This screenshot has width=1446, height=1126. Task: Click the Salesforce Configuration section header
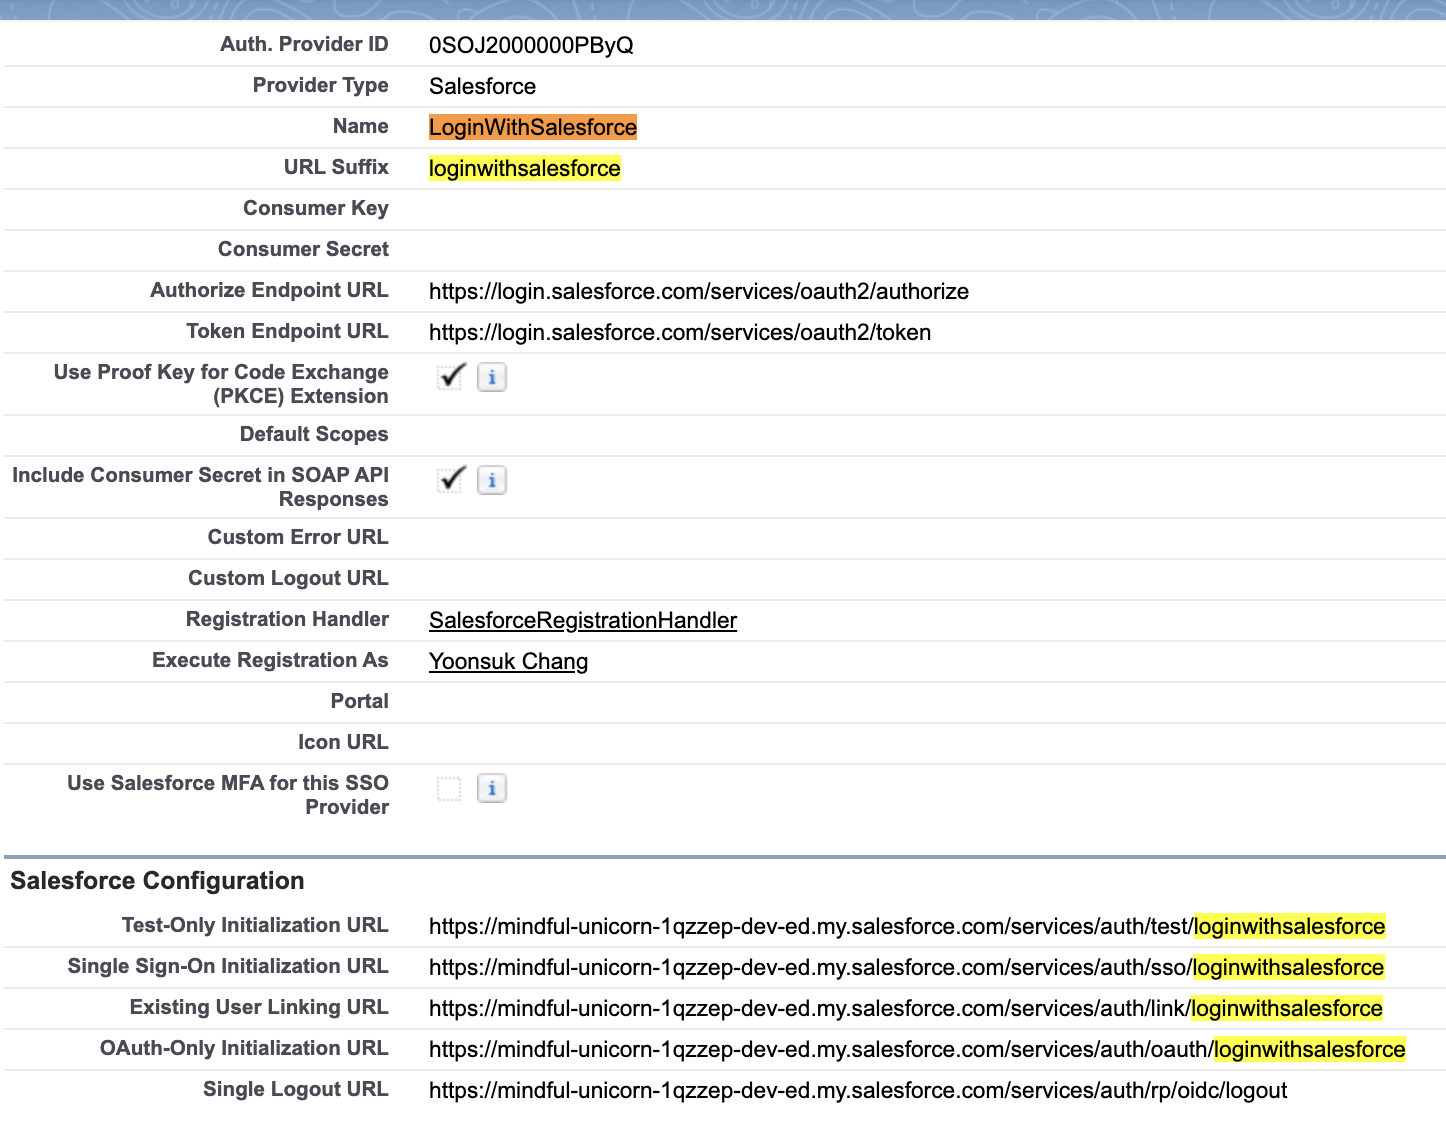tap(156, 881)
